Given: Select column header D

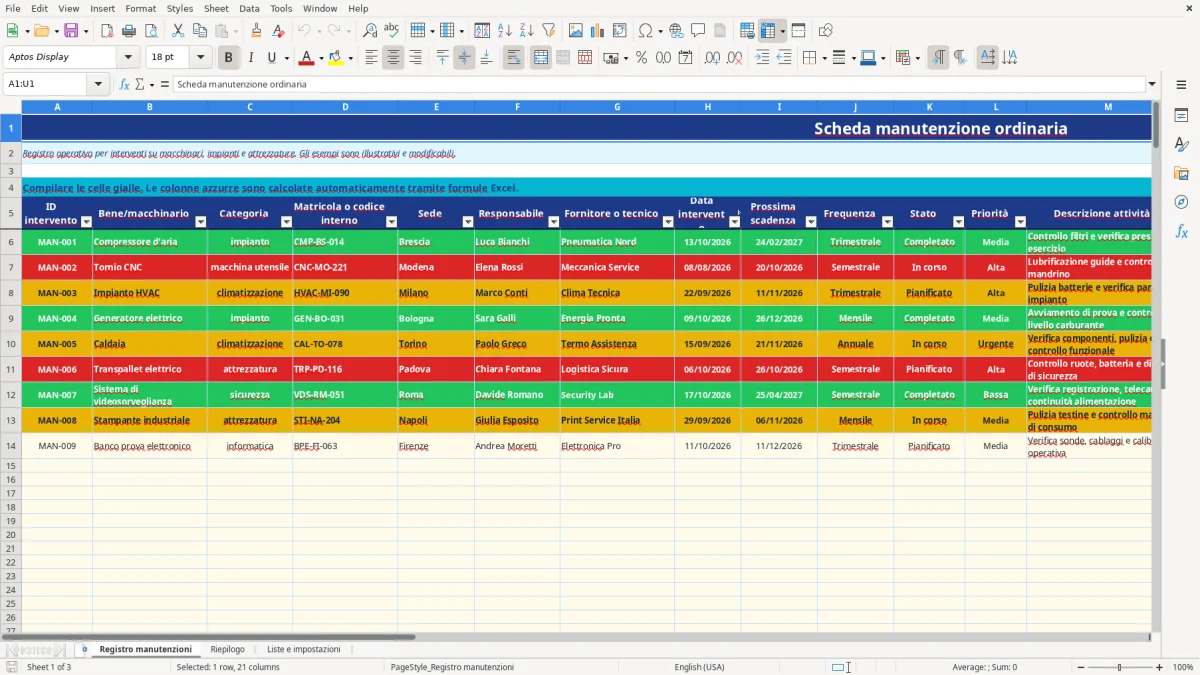Looking at the screenshot, I should (345, 106).
